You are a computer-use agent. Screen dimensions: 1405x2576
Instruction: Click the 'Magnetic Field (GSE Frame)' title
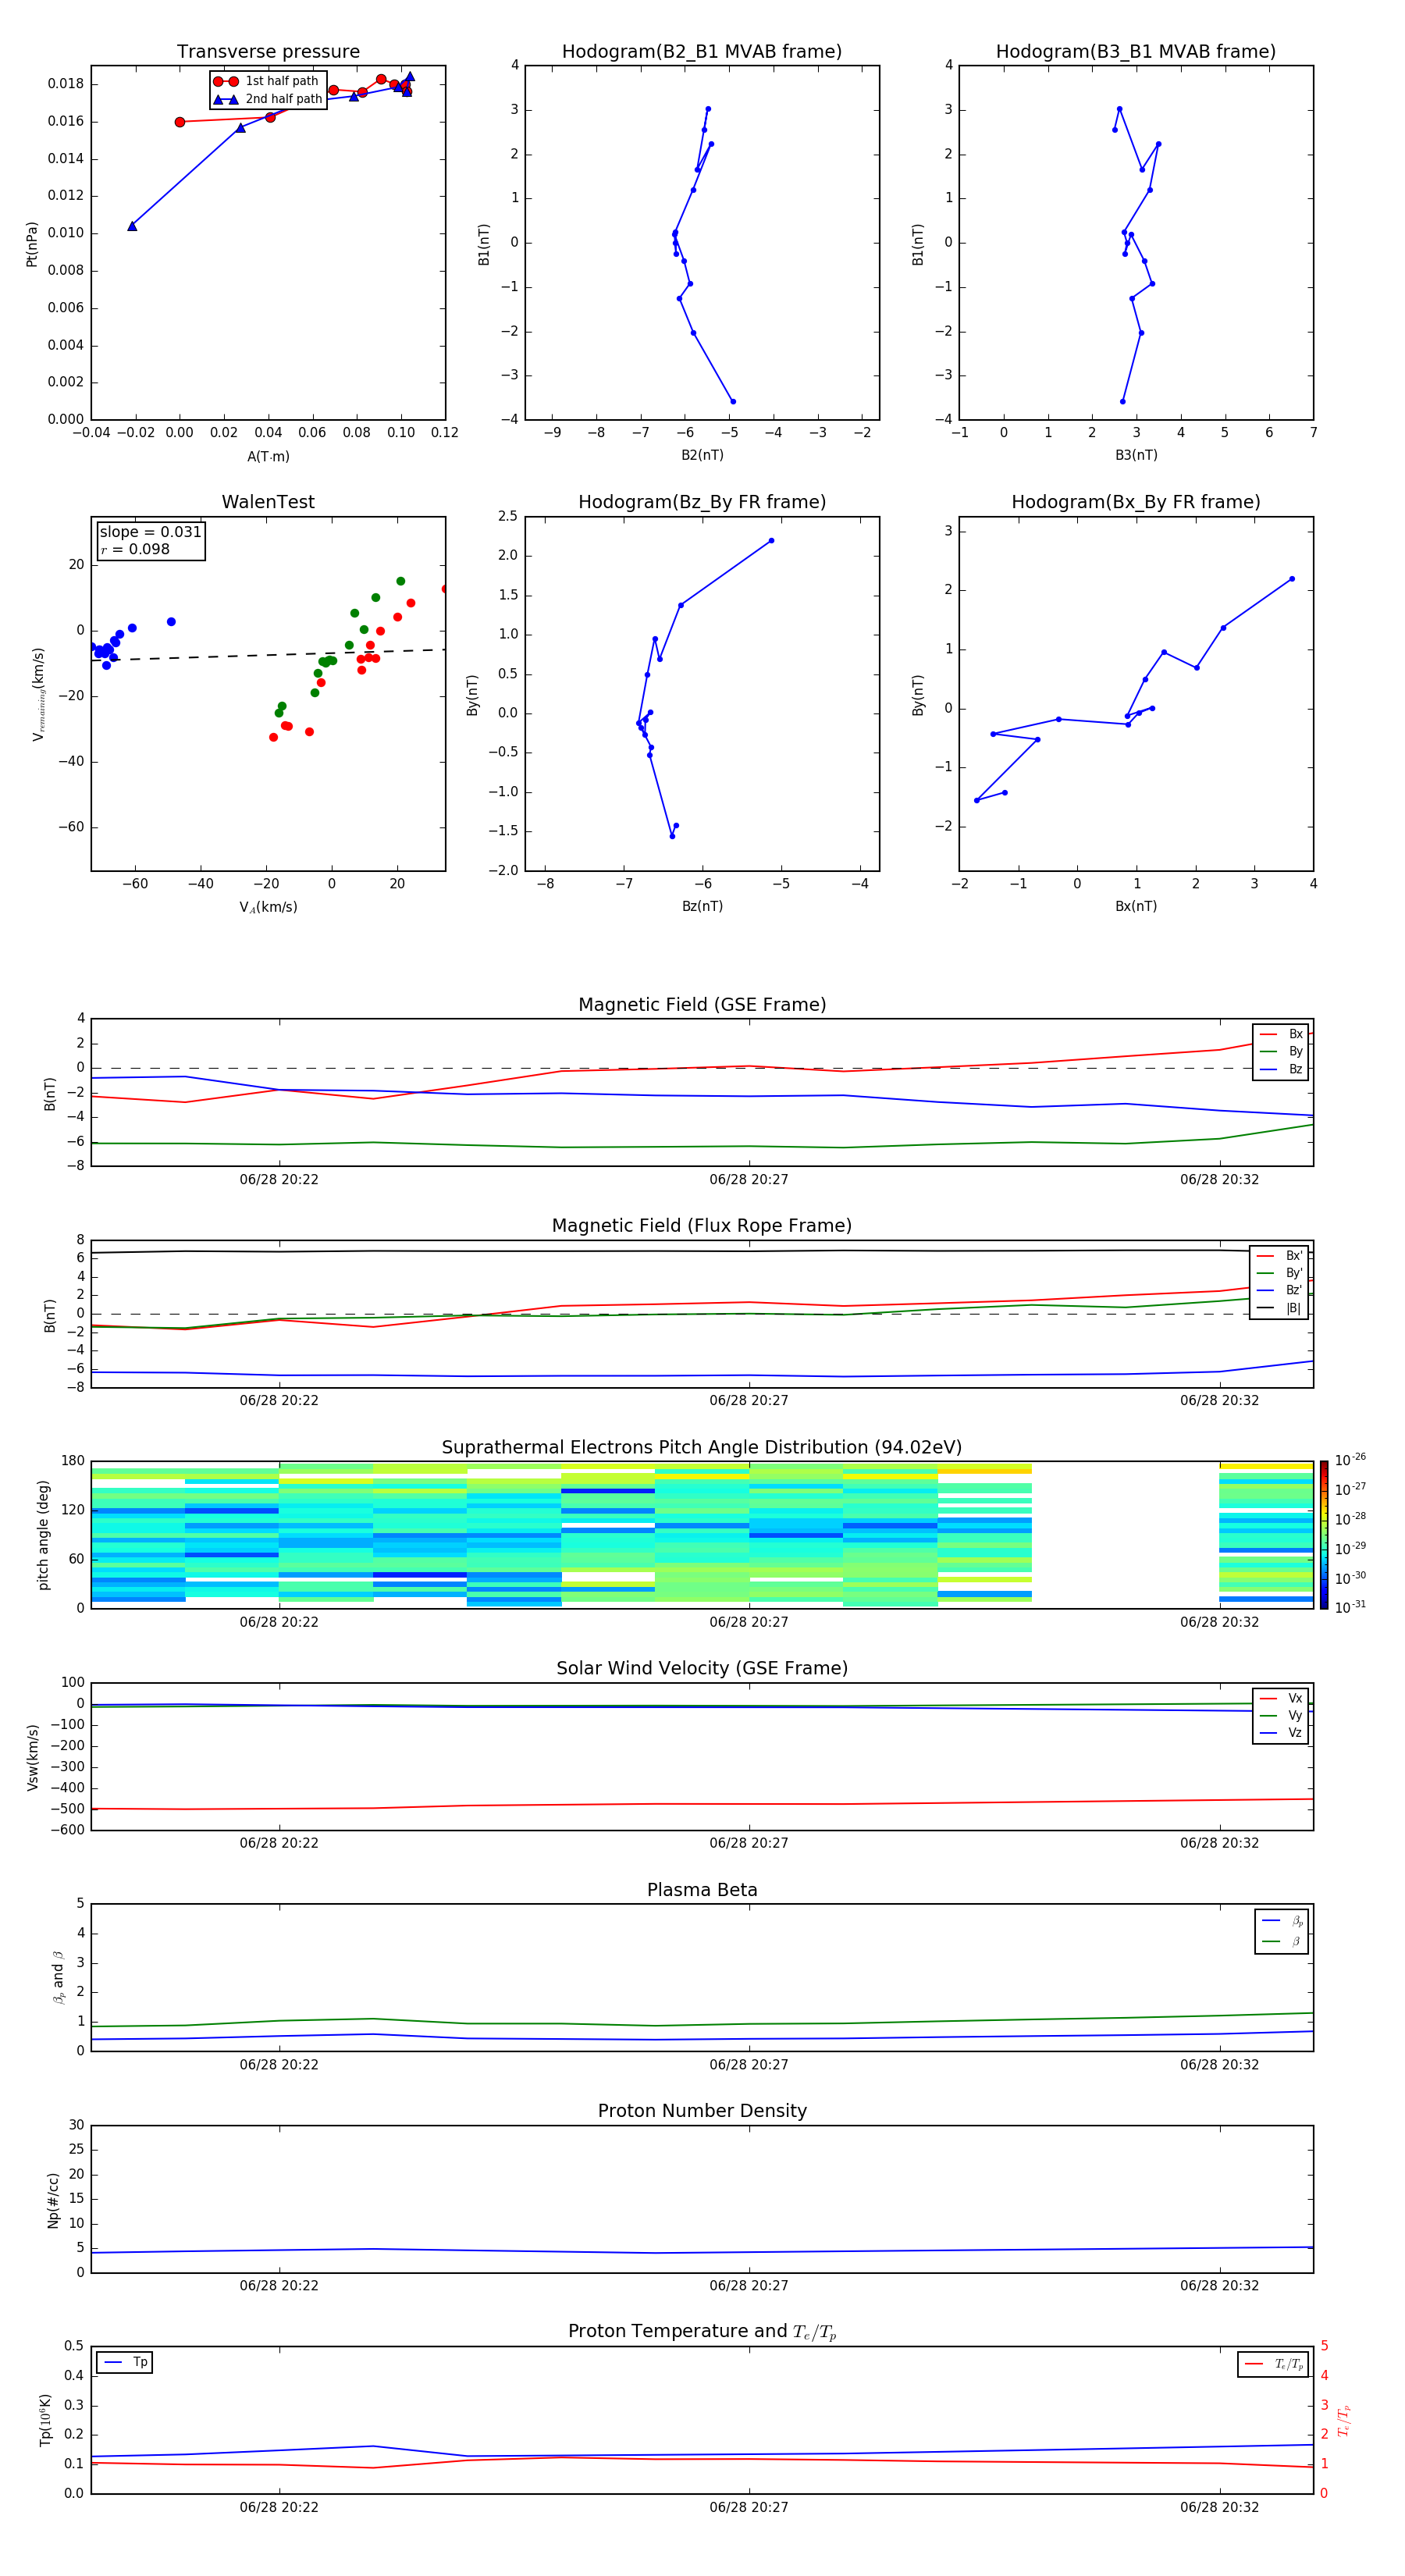click(x=702, y=1005)
